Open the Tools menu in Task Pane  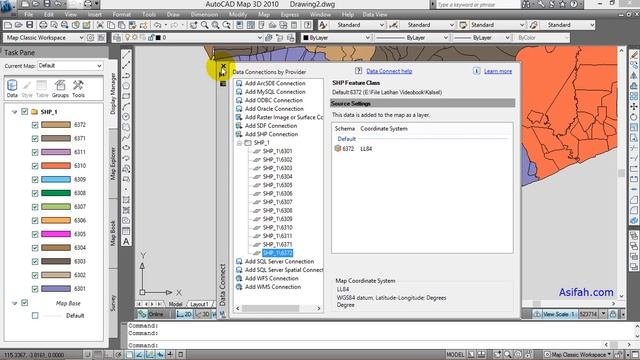tap(78, 89)
